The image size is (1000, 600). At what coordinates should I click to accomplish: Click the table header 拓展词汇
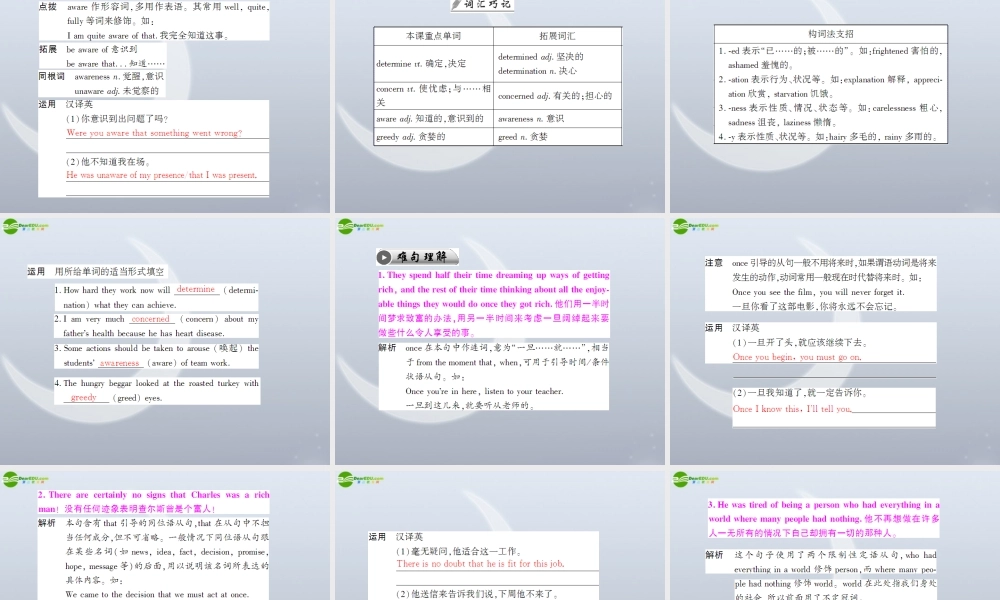(x=557, y=36)
